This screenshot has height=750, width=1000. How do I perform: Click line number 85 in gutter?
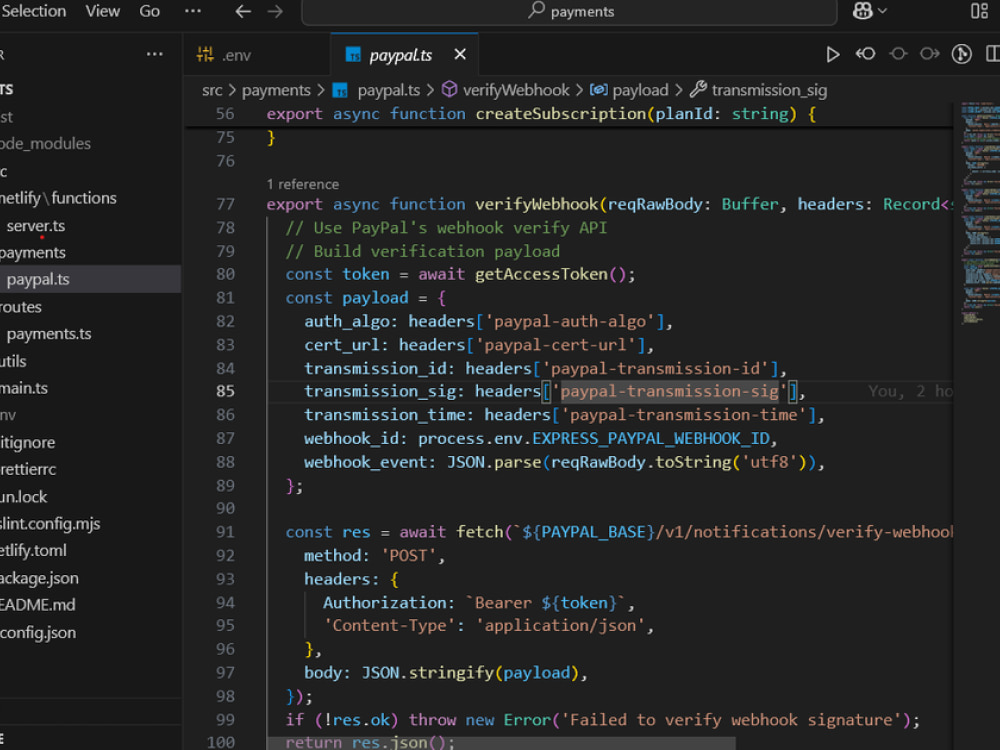pyautogui.click(x=225, y=391)
